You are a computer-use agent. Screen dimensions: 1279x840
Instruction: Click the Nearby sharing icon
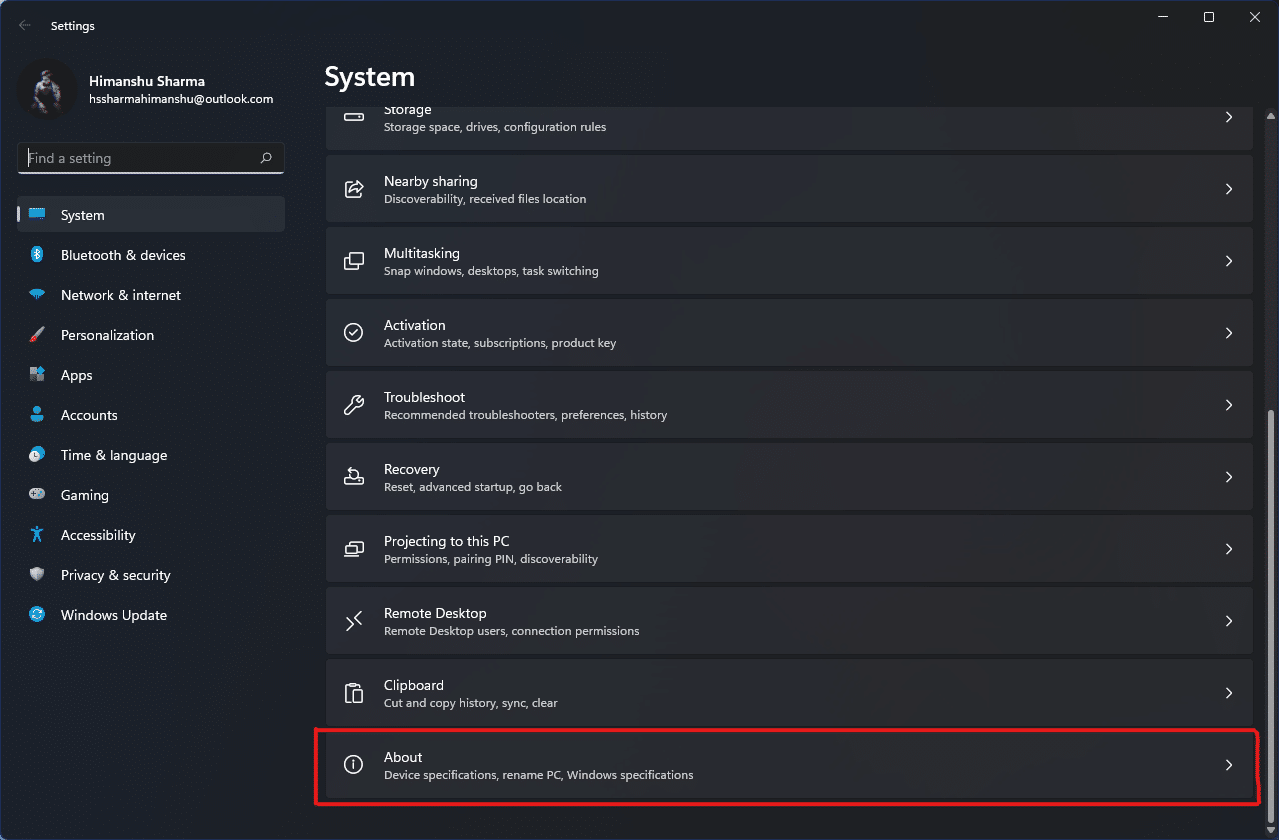coord(354,189)
